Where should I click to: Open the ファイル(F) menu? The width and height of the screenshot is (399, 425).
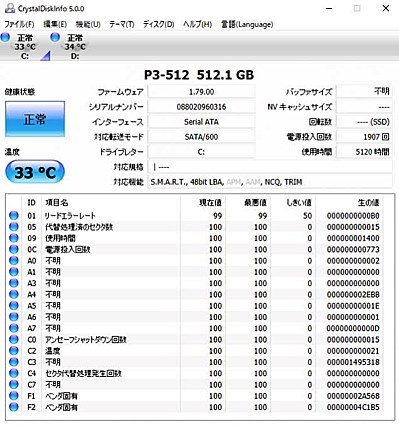[x=19, y=24]
